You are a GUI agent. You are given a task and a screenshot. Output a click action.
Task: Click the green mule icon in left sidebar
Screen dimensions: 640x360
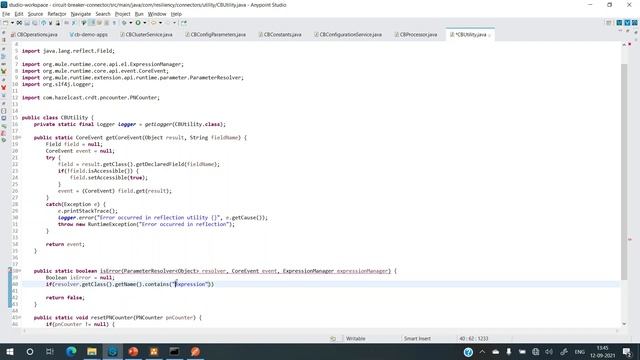tap(4, 71)
